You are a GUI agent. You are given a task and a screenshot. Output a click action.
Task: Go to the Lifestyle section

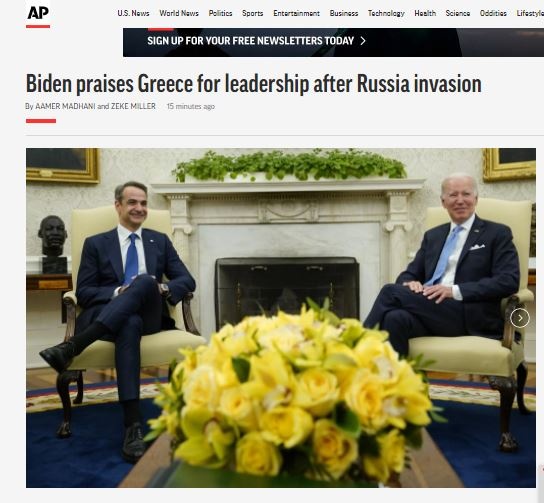530,13
